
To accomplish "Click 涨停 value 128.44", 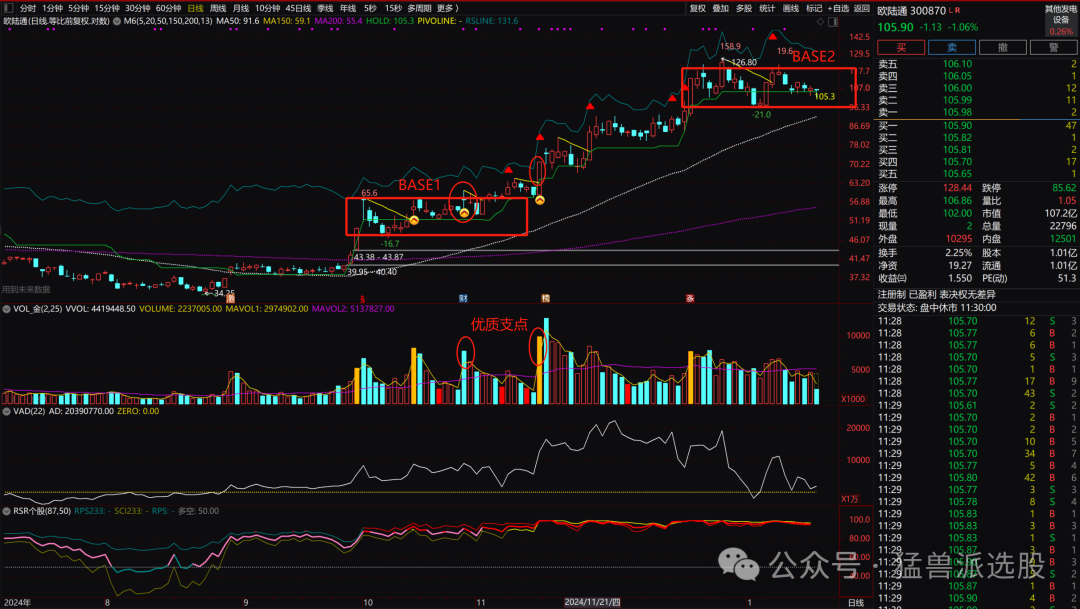I will point(957,188).
